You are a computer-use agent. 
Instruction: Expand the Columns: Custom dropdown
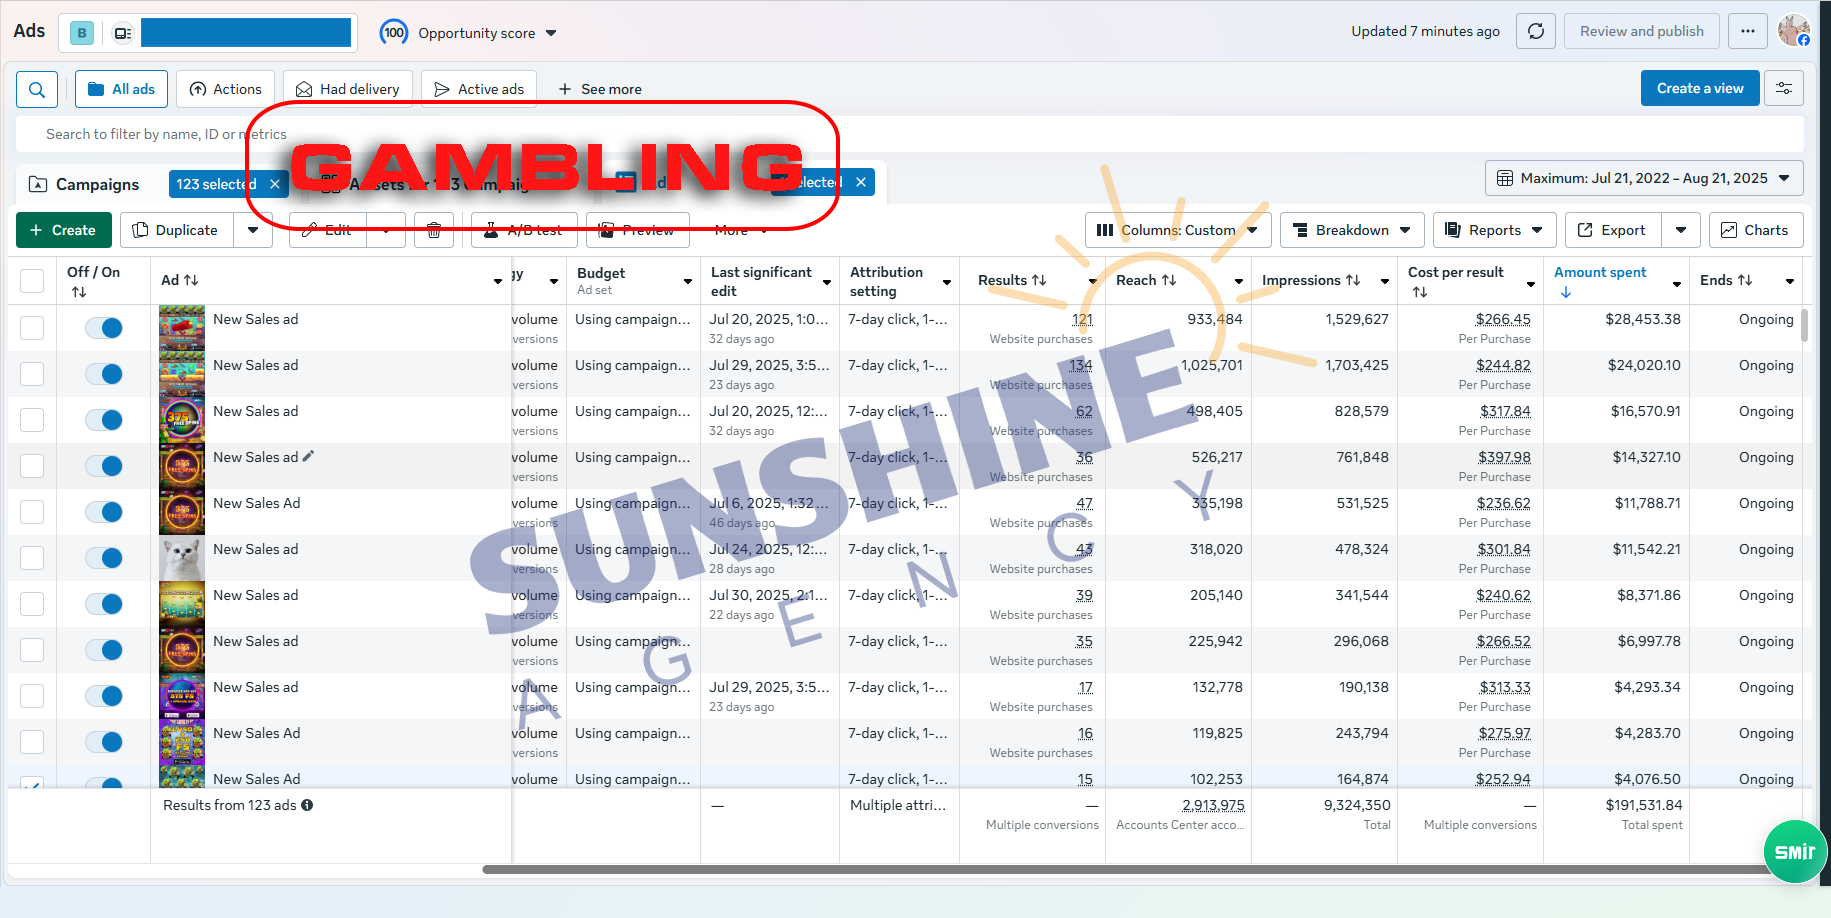[x=1178, y=230]
